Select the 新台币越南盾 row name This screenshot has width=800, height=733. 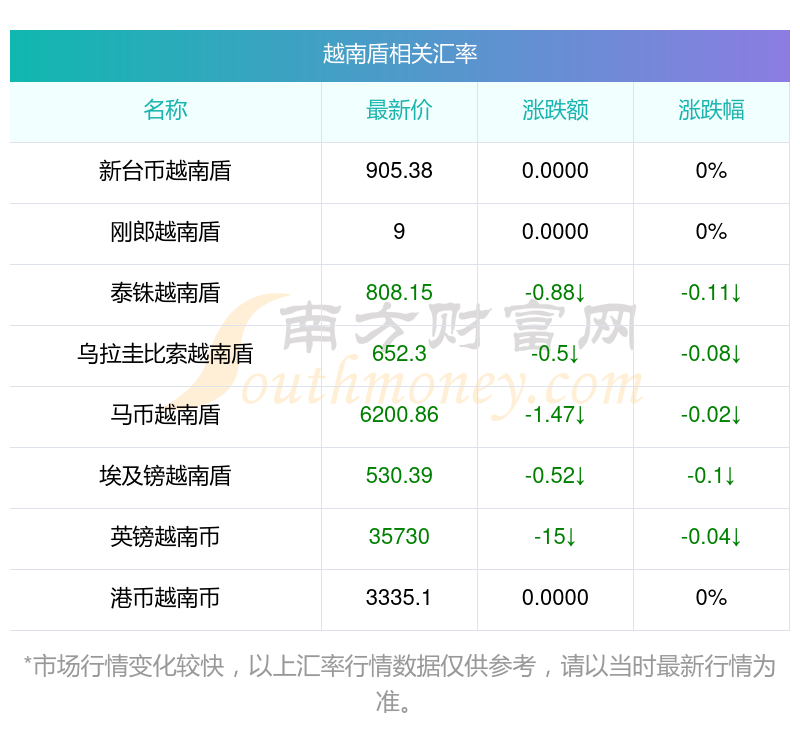[165, 171]
